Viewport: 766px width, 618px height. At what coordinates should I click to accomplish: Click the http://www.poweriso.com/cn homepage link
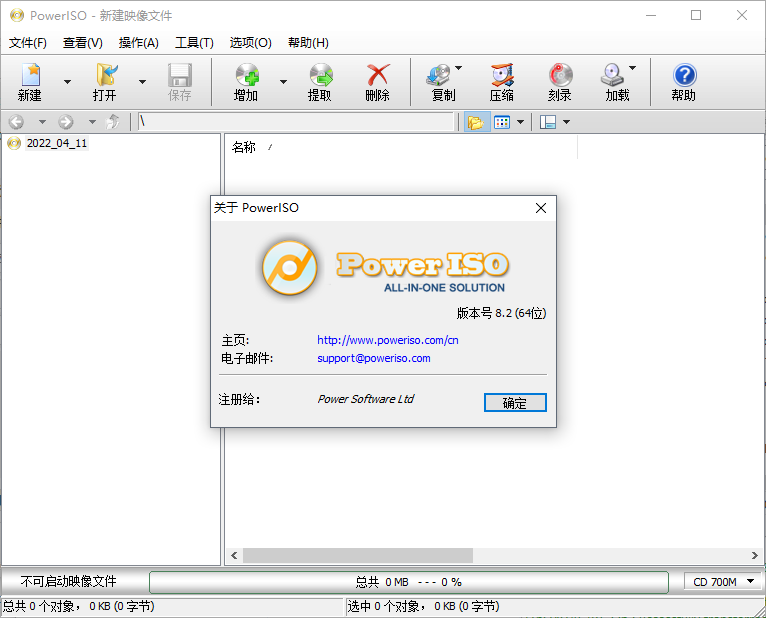coord(387,340)
